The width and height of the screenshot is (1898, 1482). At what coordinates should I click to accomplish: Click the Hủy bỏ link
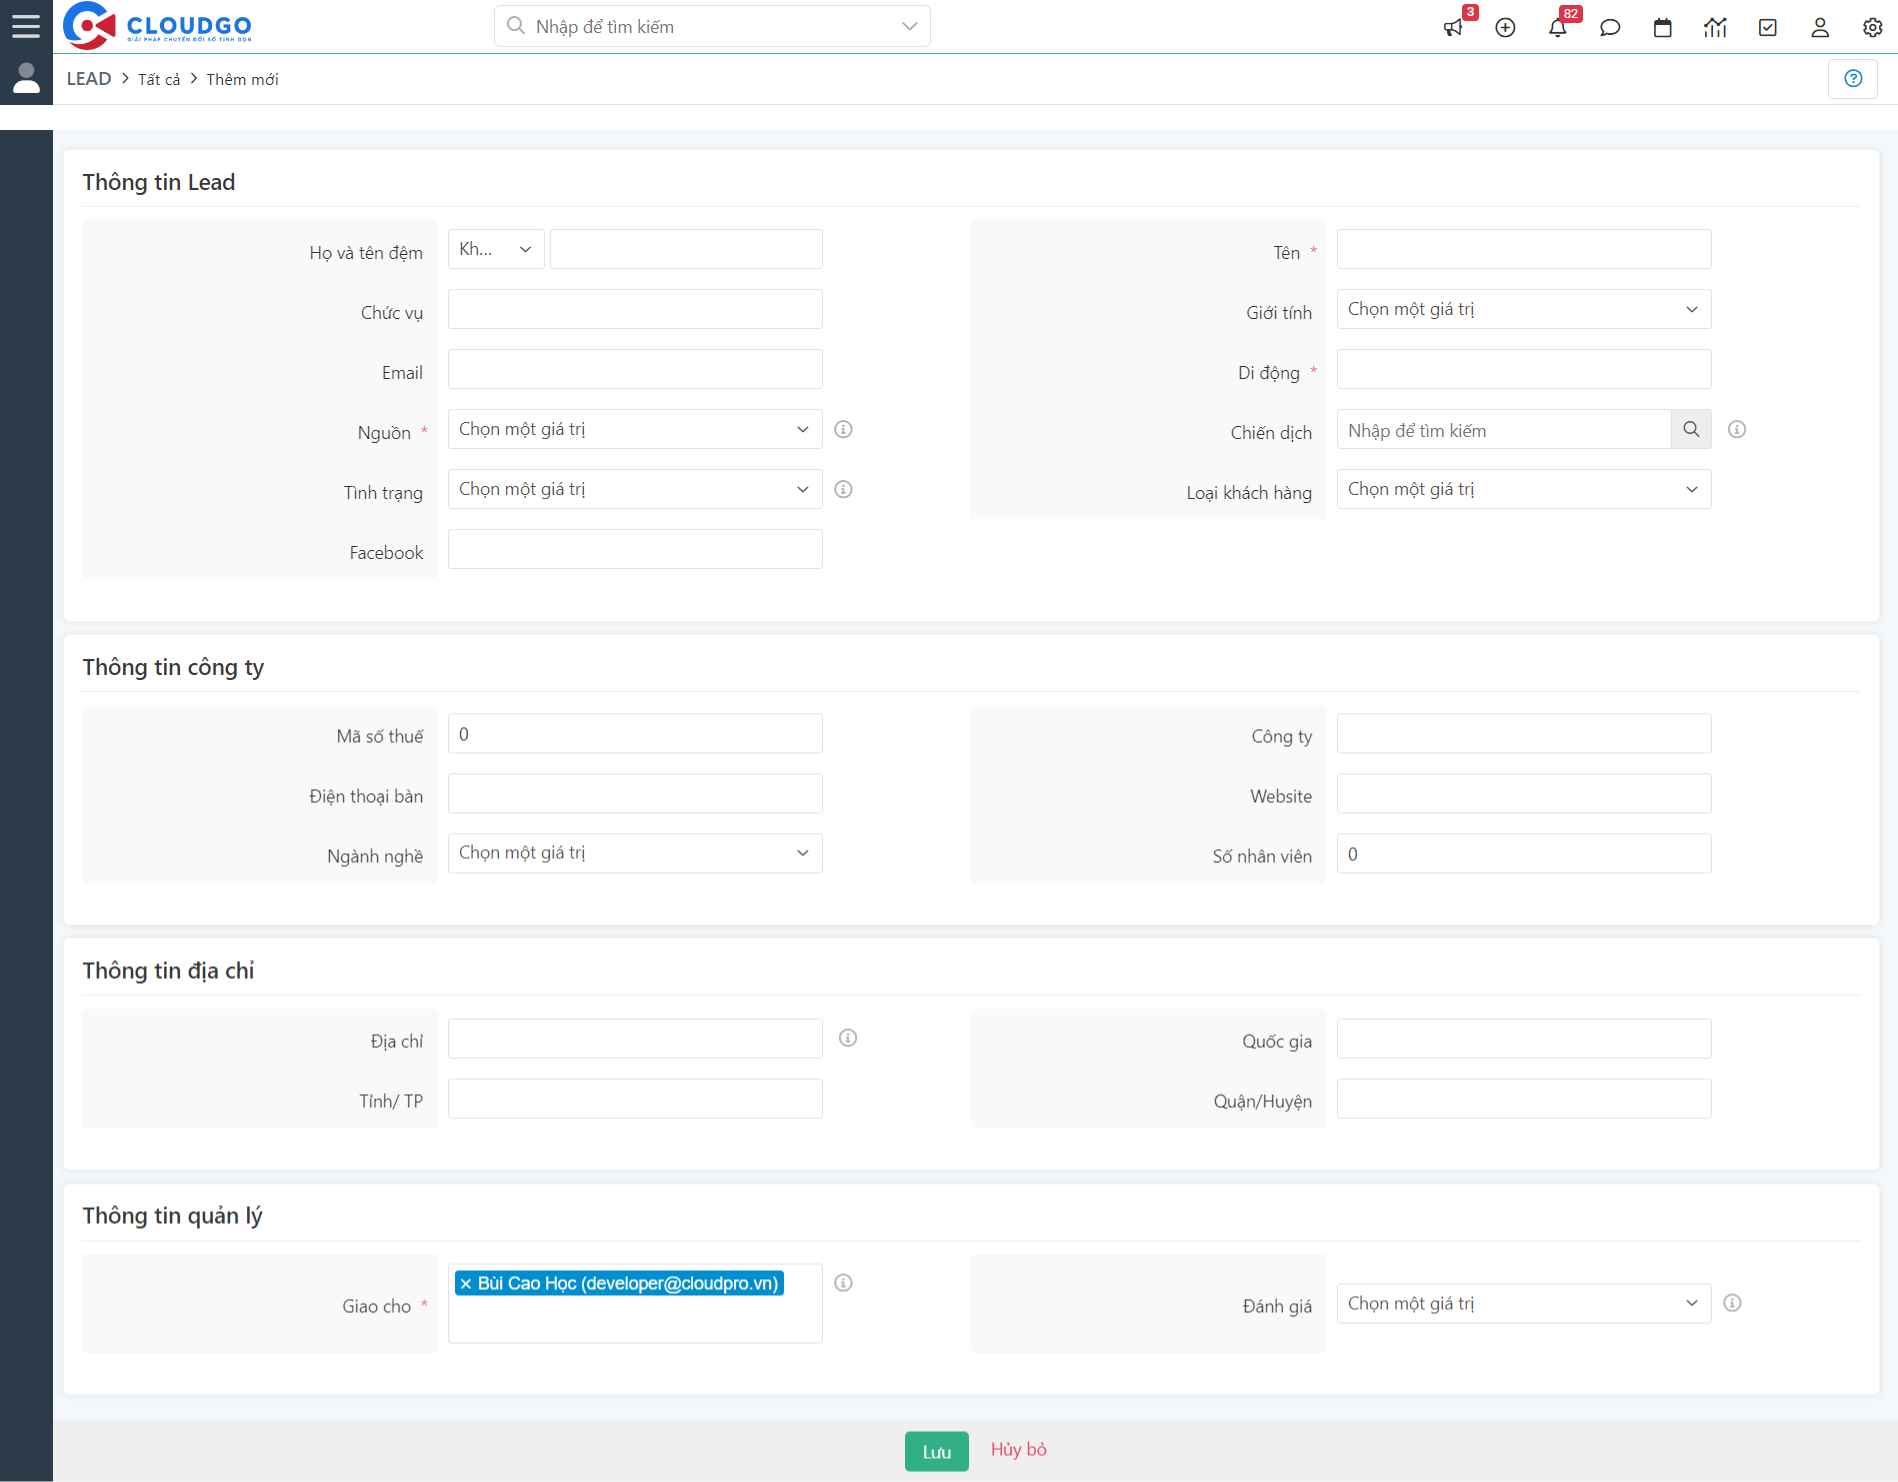click(1018, 1449)
